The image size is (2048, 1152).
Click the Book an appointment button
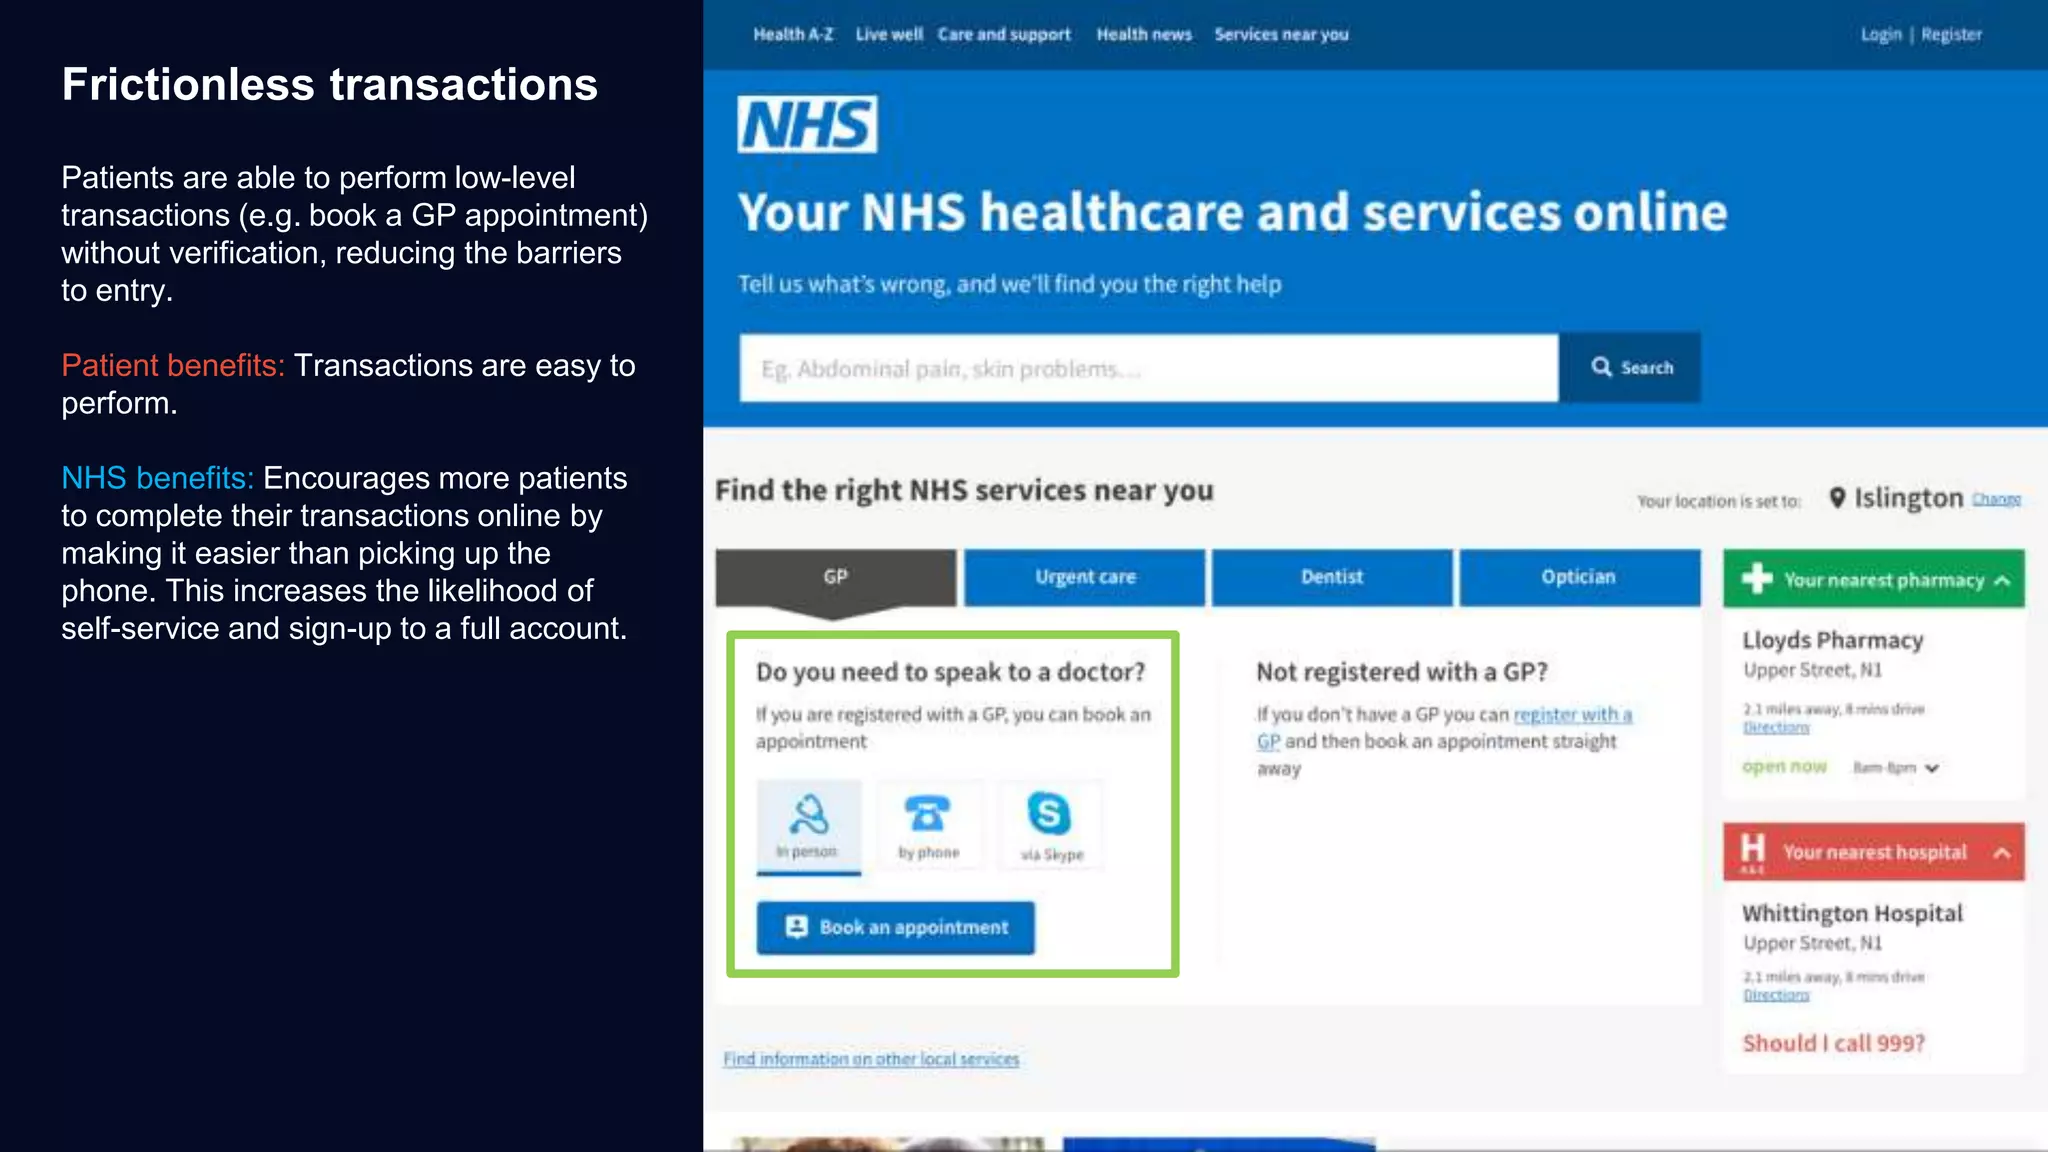896,927
